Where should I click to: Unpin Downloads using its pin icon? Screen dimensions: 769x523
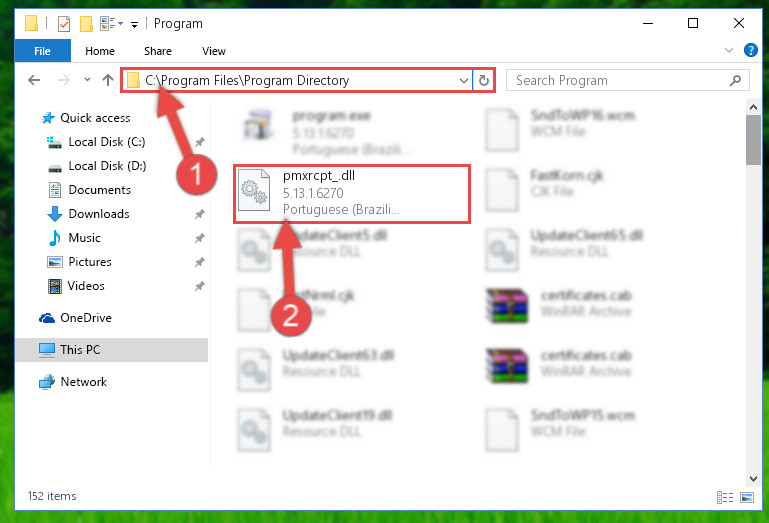(199, 214)
